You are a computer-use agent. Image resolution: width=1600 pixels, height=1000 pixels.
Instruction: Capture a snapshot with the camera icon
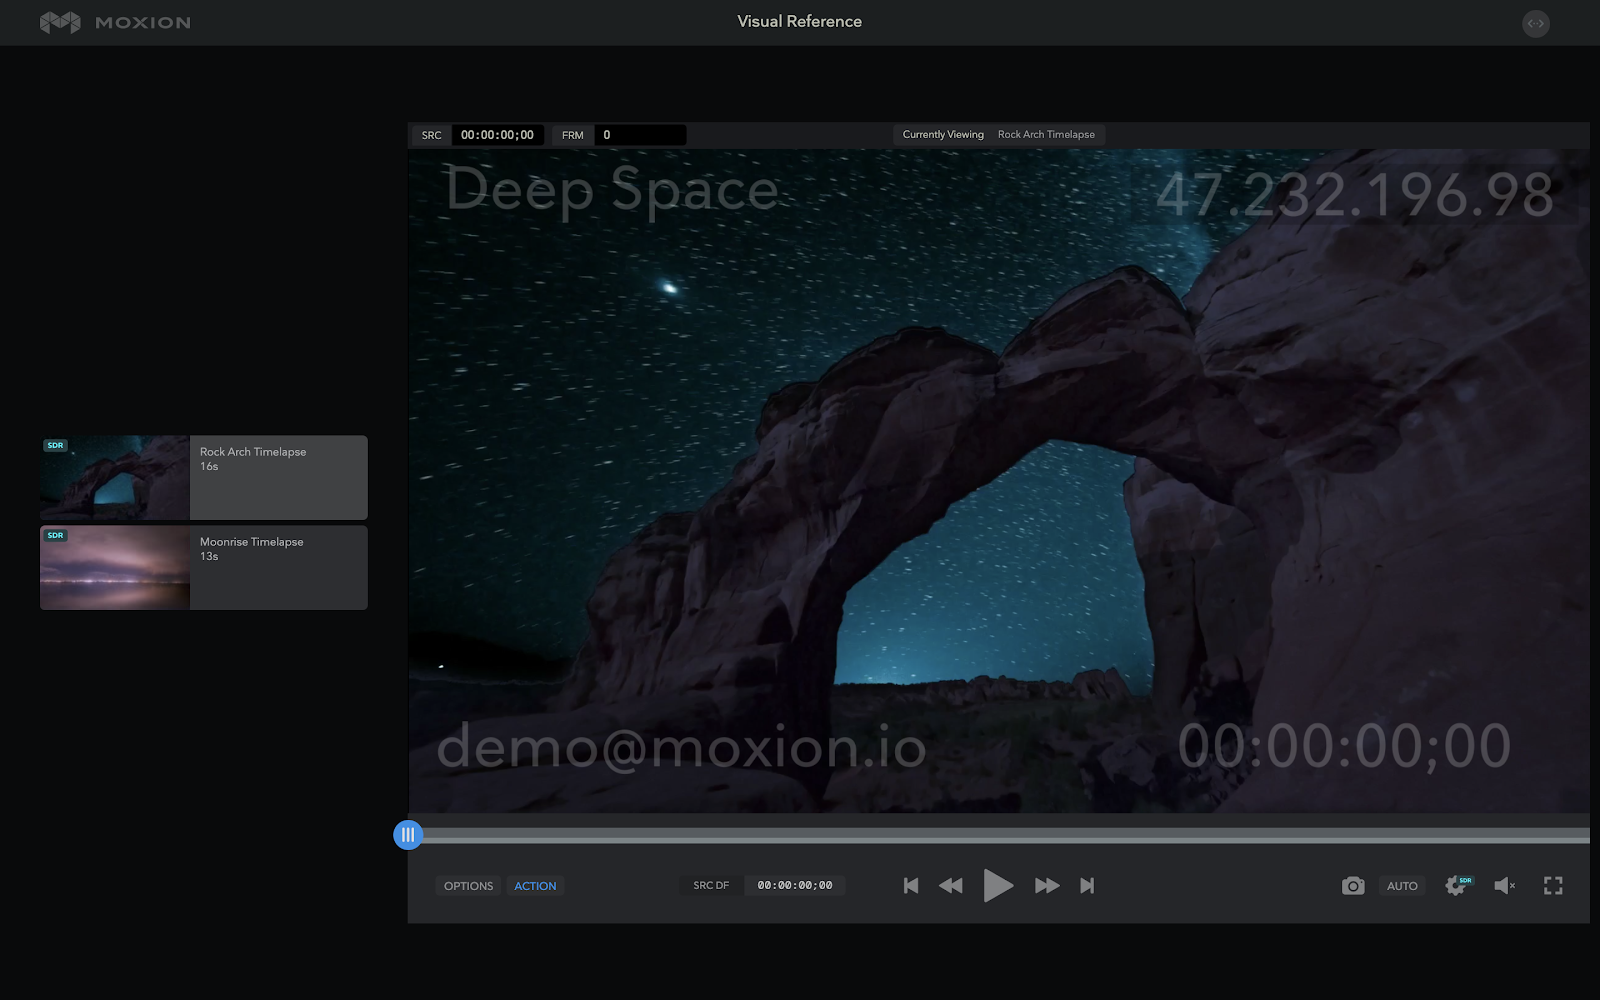pyautogui.click(x=1352, y=886)
